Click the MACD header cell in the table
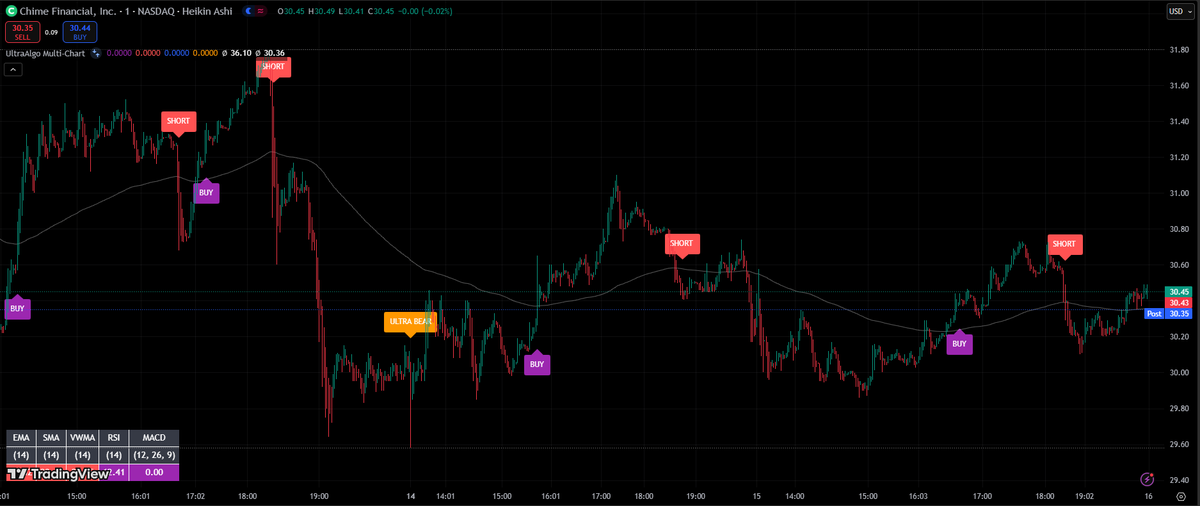Viewport: 1200px width, 506px height. [x=154, y=438]
